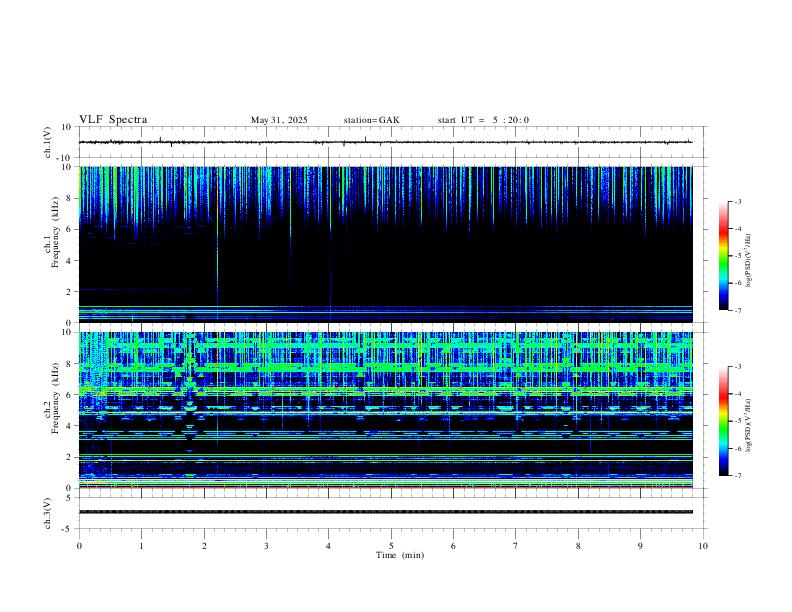Click time axis tick label "7"
Viewport: 792px width, 612px height.
516,546
